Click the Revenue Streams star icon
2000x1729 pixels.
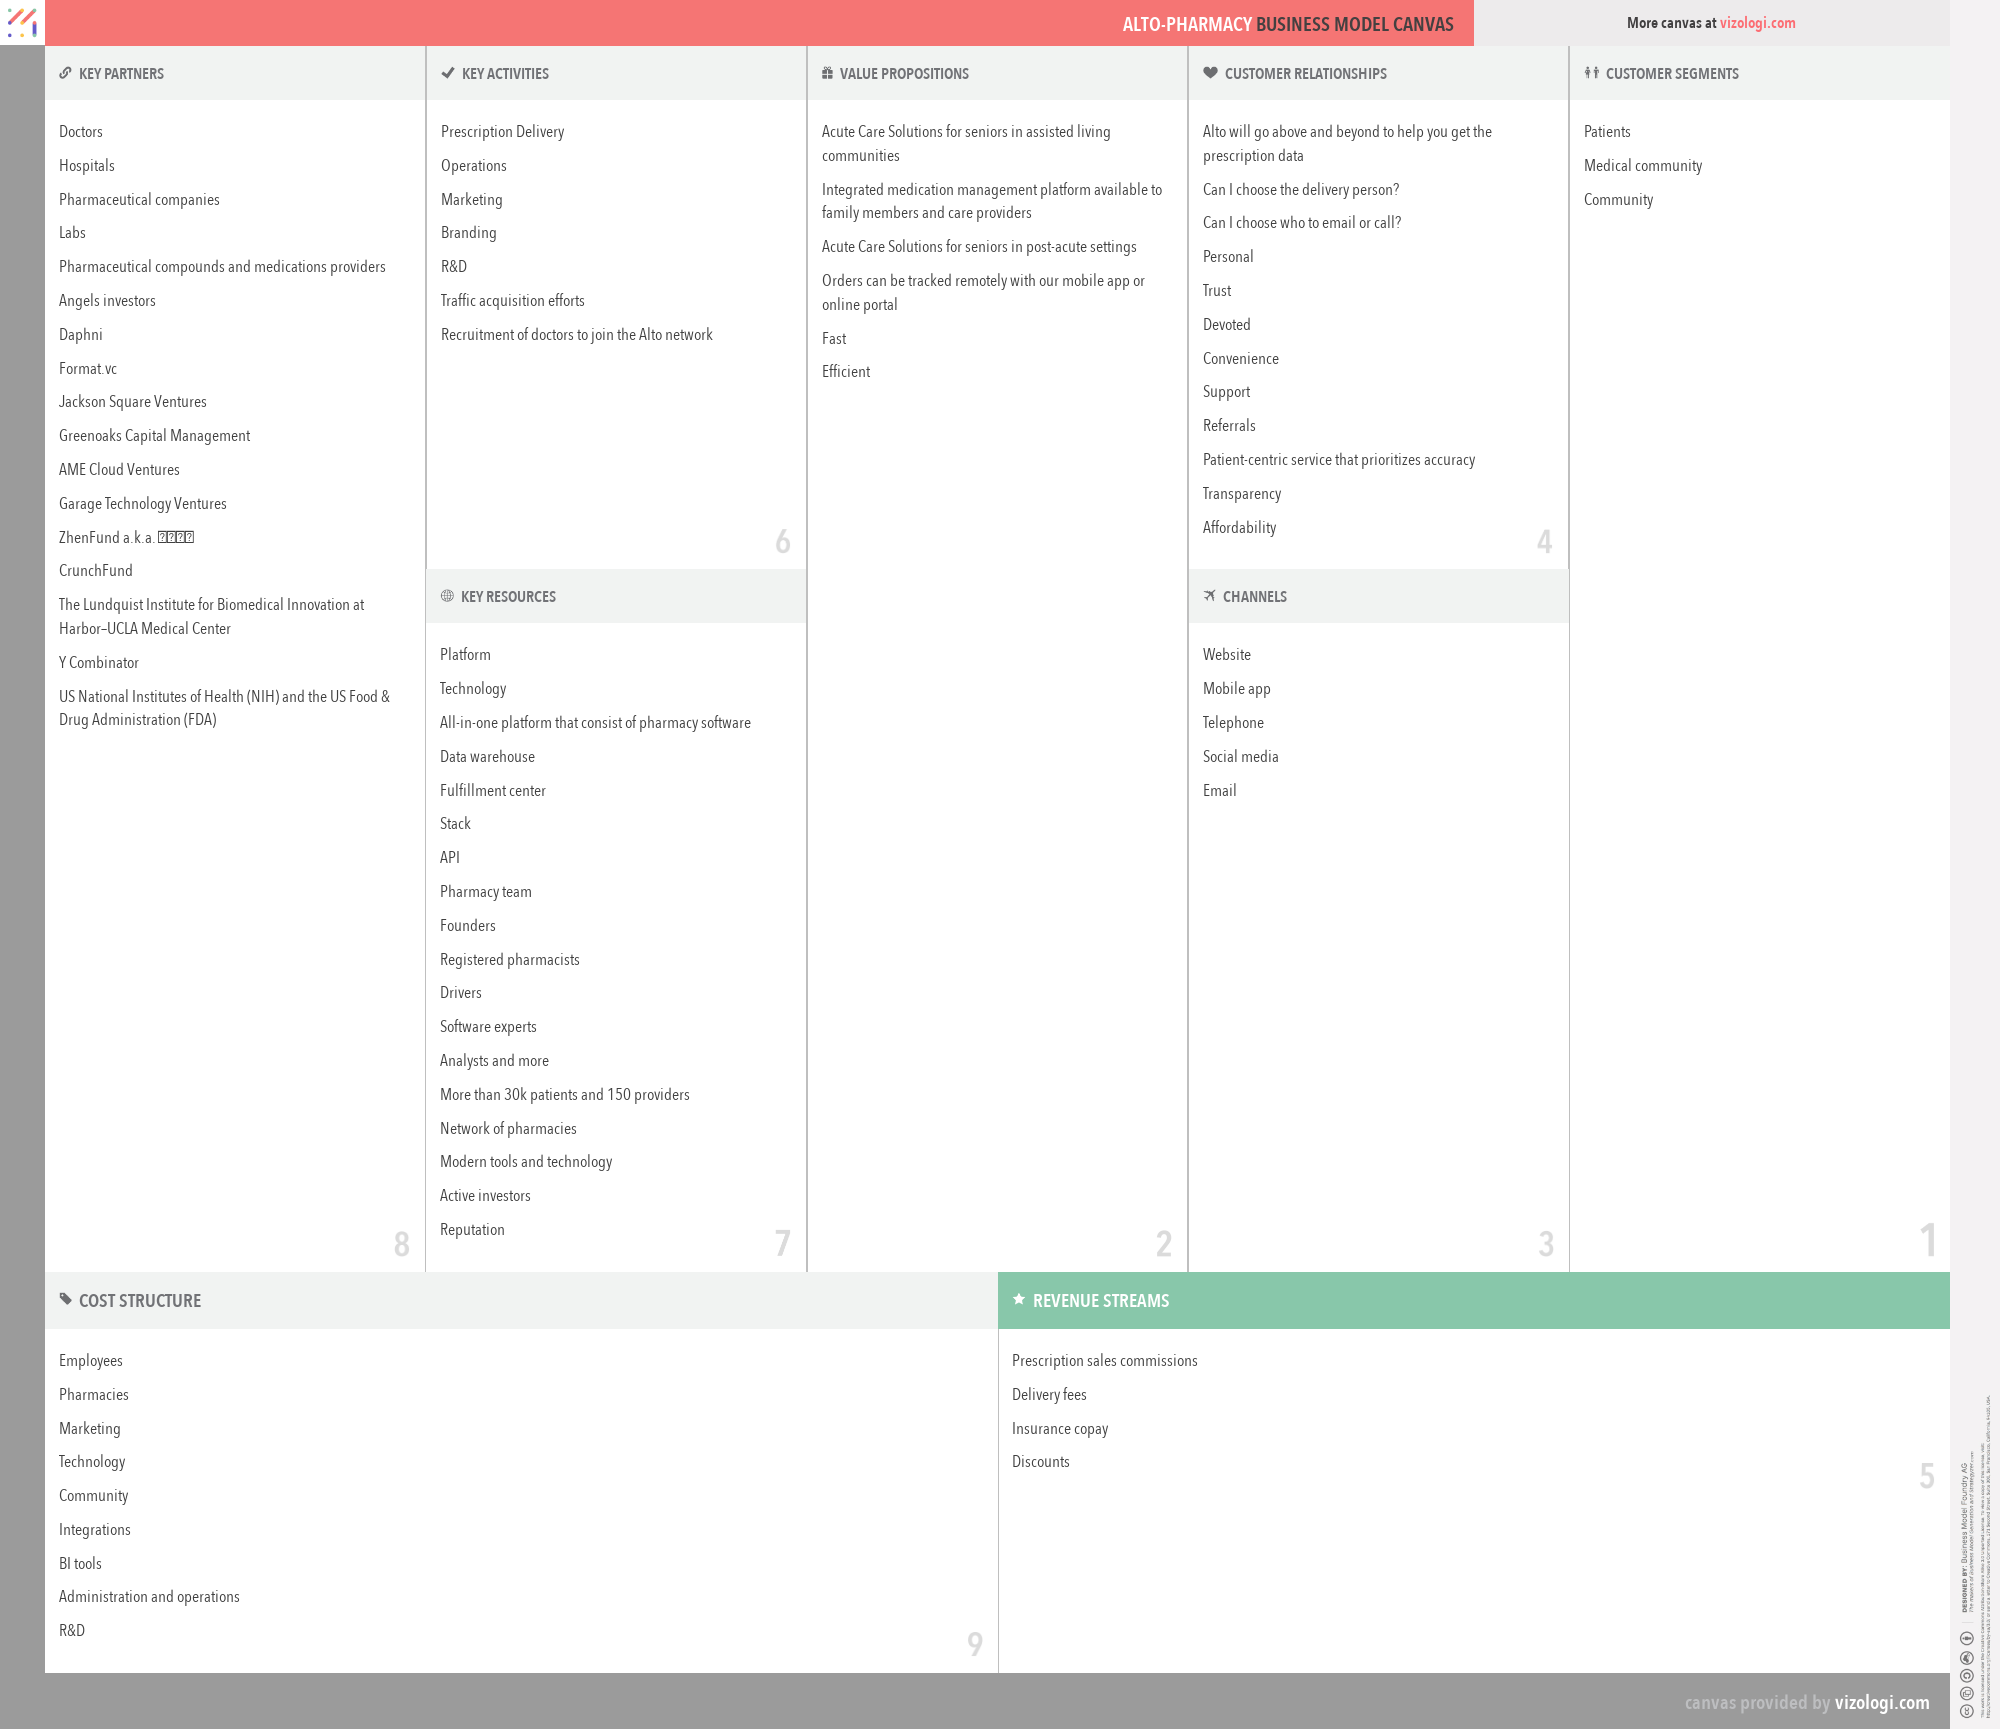[1018, 1299]
